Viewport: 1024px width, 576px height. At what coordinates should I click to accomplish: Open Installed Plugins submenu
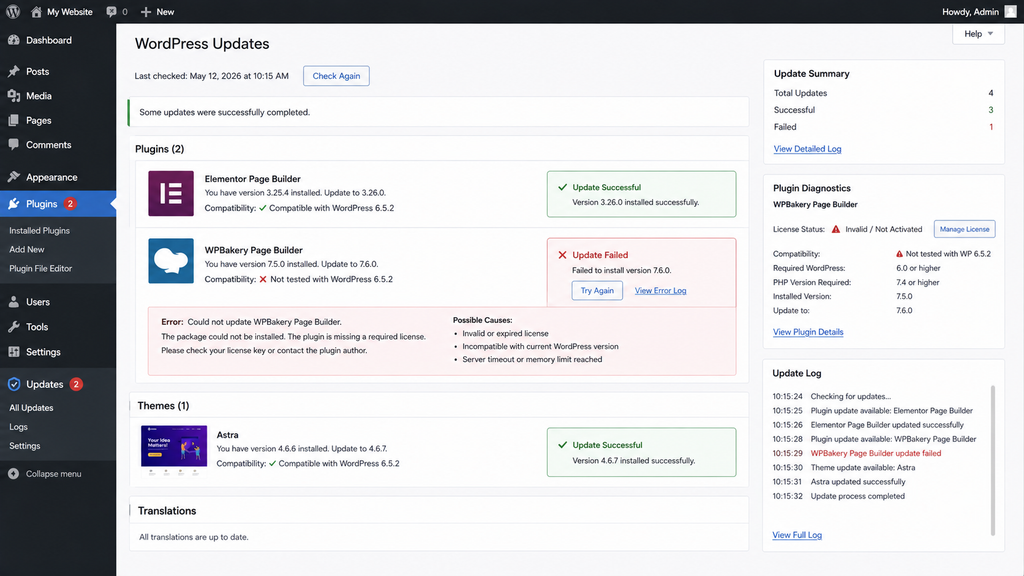pos(39,231)
